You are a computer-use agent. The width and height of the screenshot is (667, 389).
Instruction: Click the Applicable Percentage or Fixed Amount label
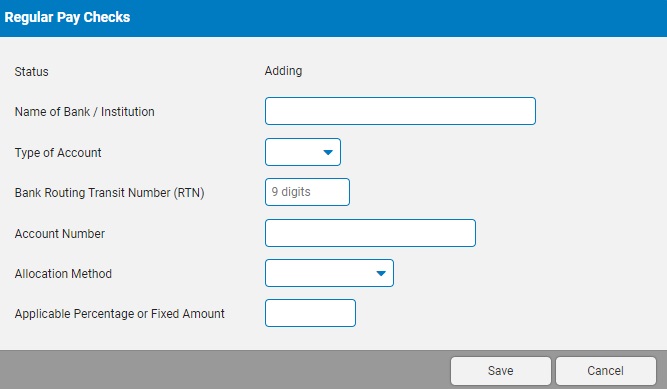click(x=120, y=314)
